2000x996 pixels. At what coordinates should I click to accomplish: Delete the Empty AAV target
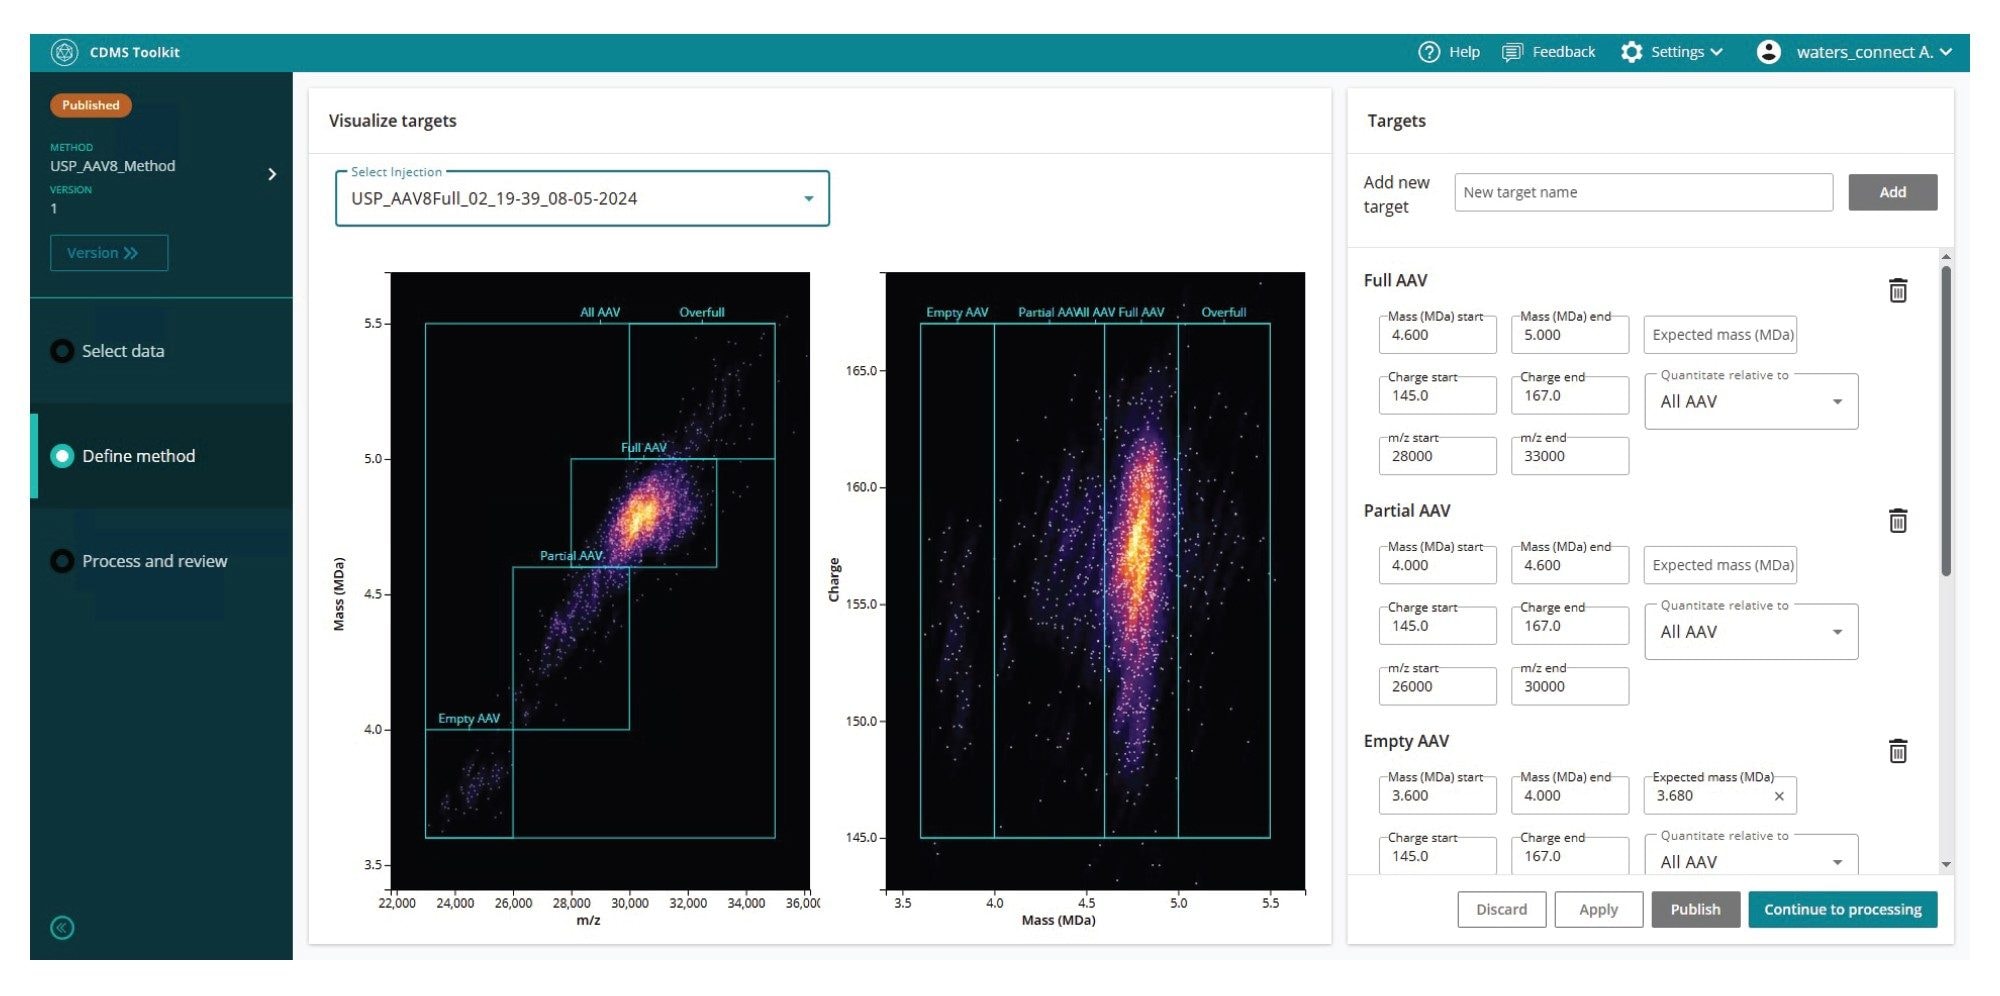coord(1897,751)
